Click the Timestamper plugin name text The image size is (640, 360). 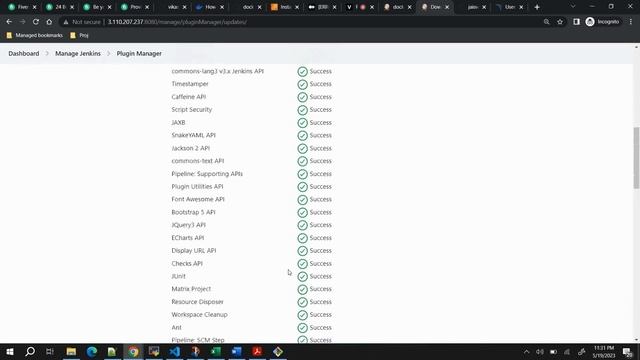[190, 84]
